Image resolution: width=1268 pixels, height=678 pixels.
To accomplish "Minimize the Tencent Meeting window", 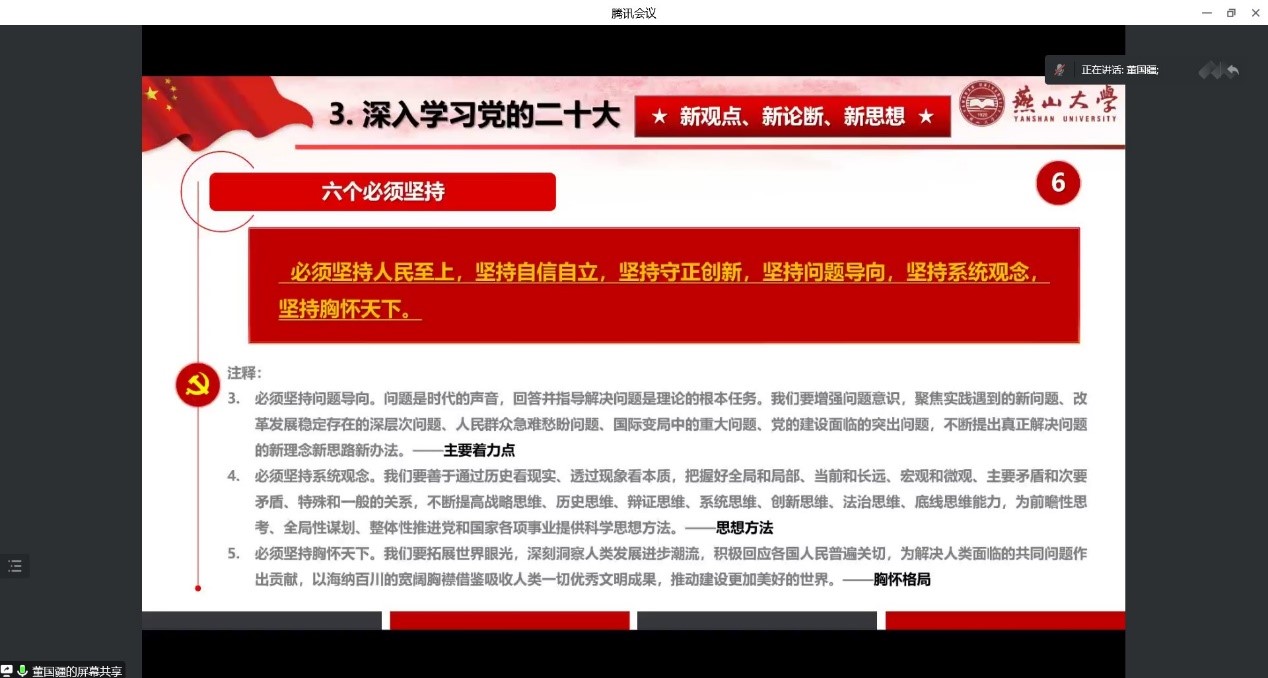I will coord(1204,12).
